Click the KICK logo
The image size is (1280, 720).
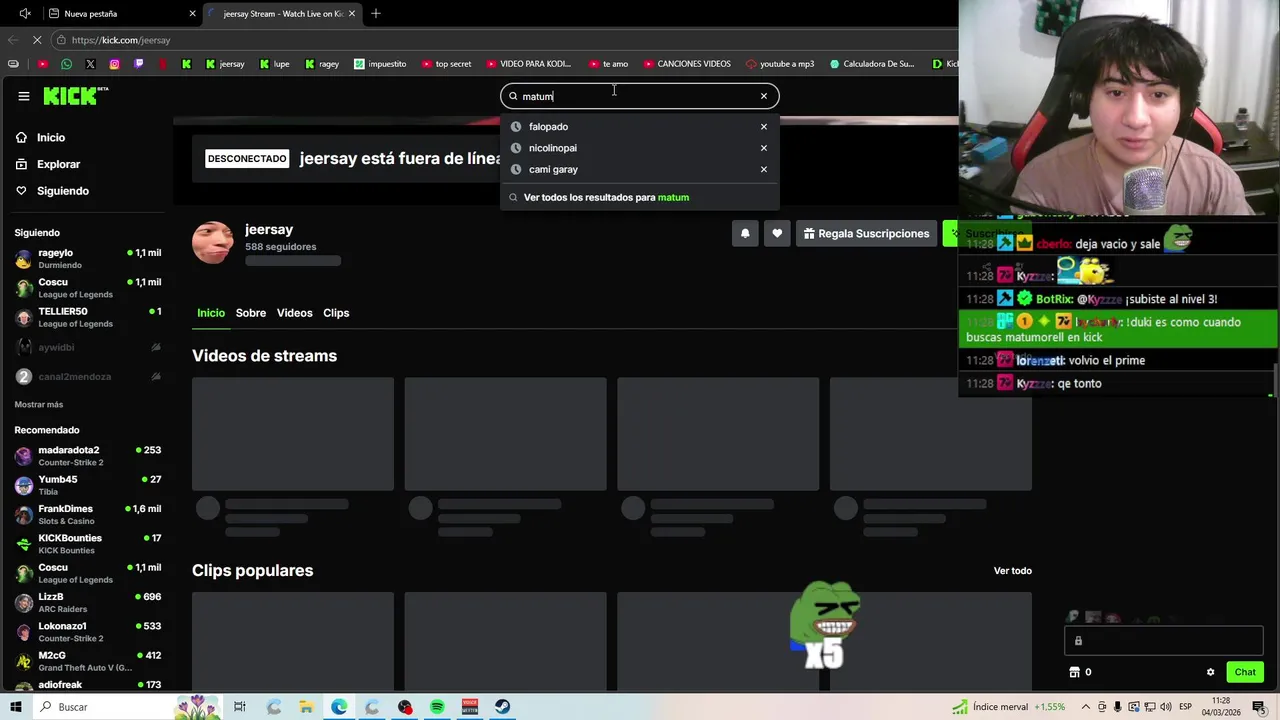(x=75, y=96)
